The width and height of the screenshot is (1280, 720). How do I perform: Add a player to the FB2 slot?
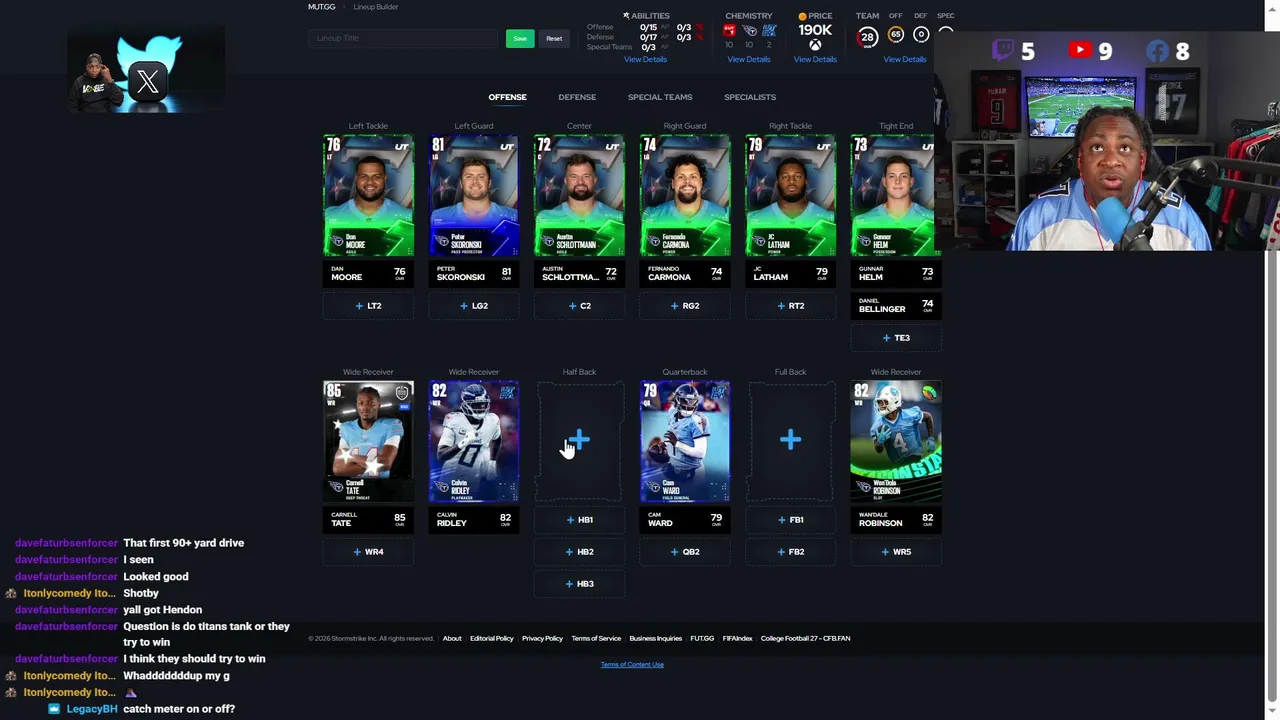click(790, 552)
